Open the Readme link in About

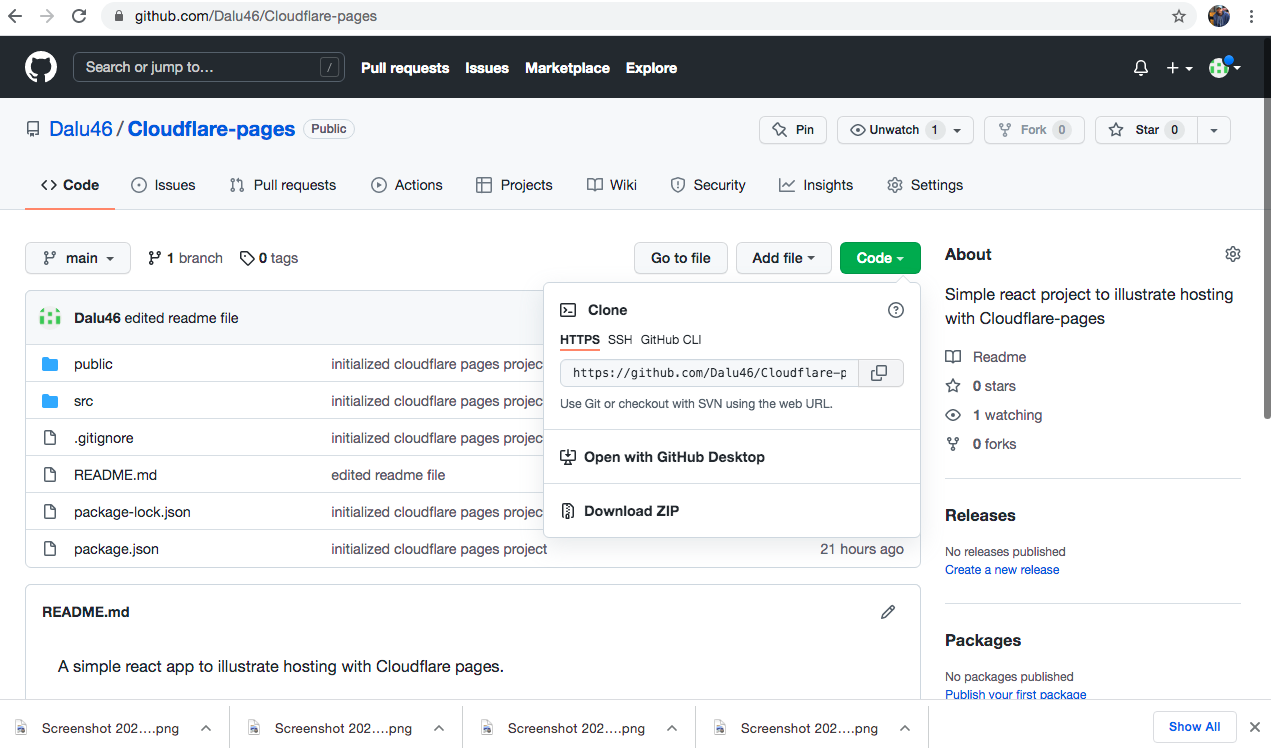[986, 357]
